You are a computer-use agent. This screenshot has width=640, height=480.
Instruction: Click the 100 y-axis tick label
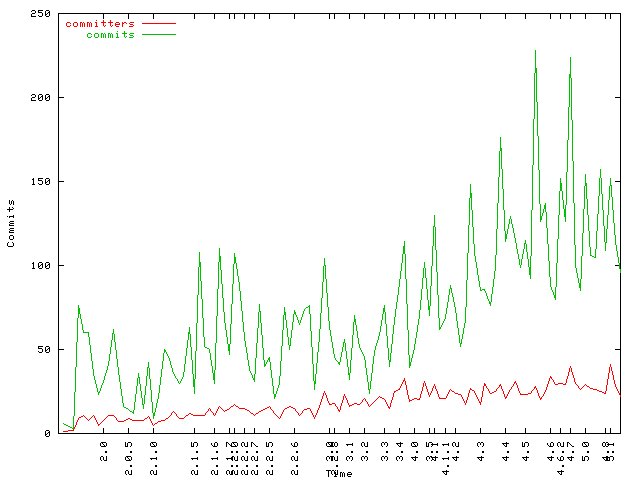pos(41,266)
